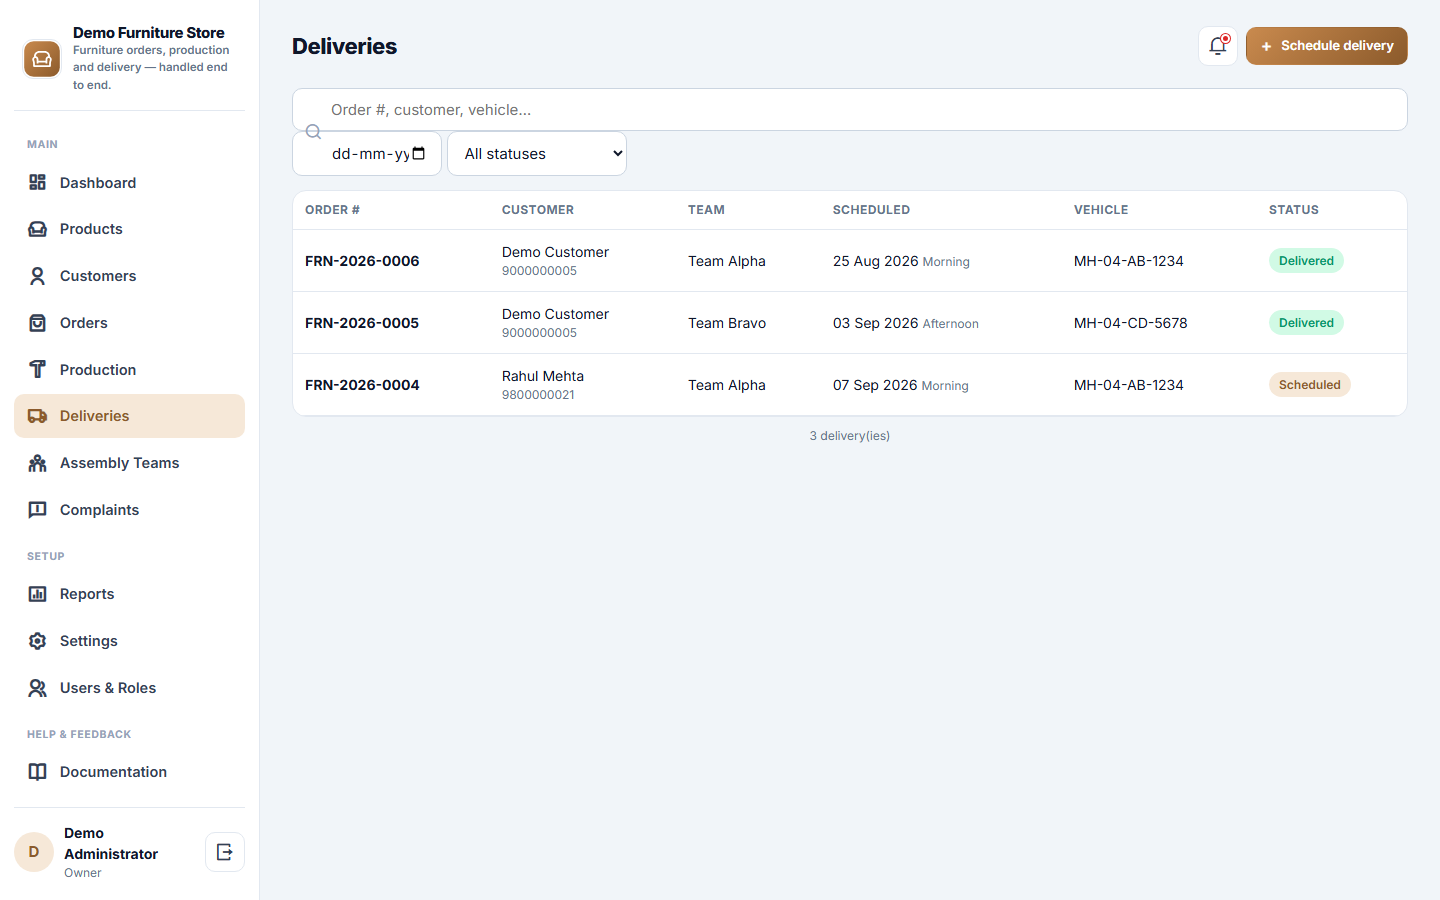Image resolution: width=1440 pixels, height=900 pixels.
Task: Expand the All statuses dropdown
Action: pos(537,154)
